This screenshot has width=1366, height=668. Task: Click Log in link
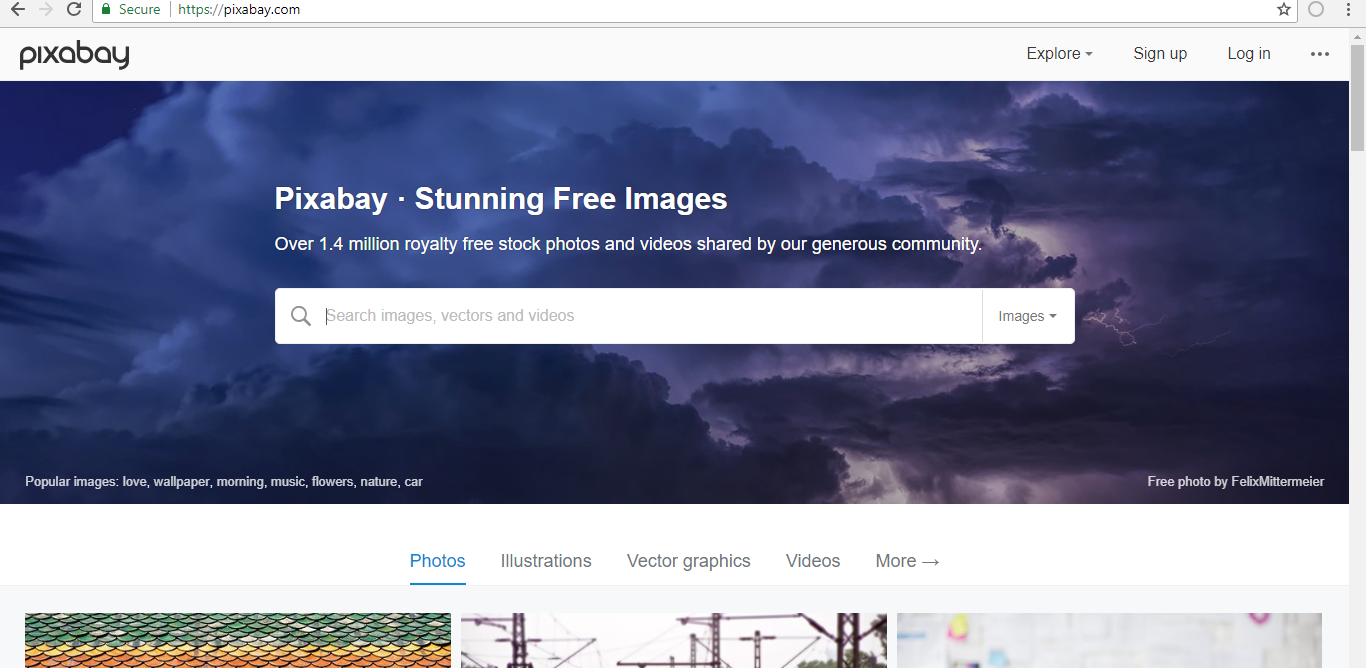(1249, 54)
